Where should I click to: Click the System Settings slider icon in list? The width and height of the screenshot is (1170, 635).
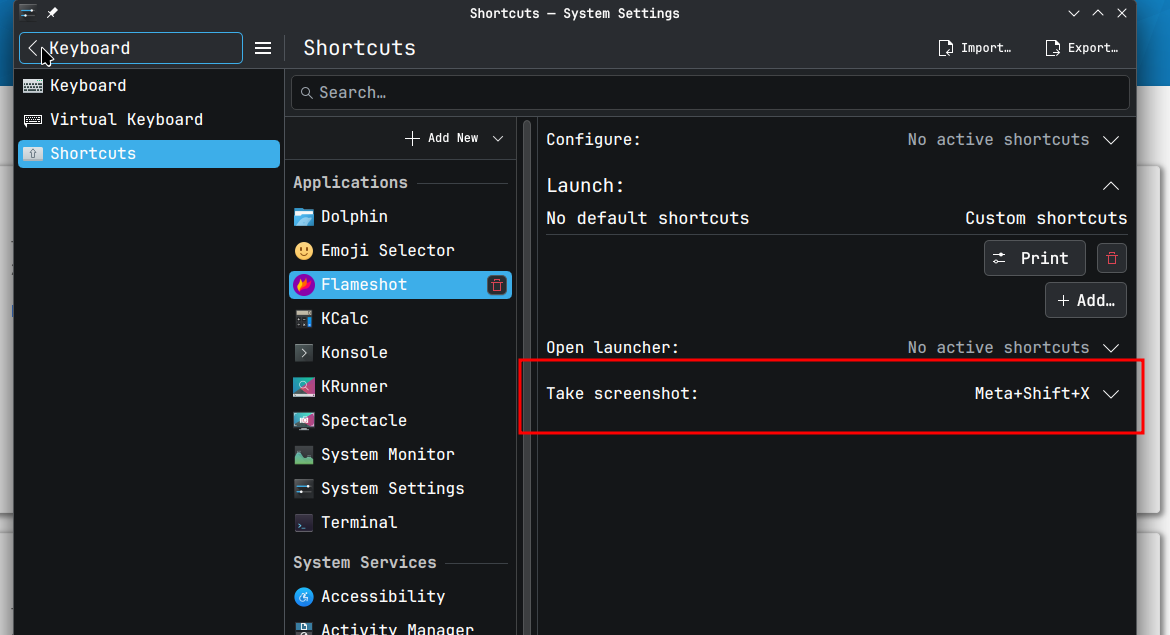304,489
